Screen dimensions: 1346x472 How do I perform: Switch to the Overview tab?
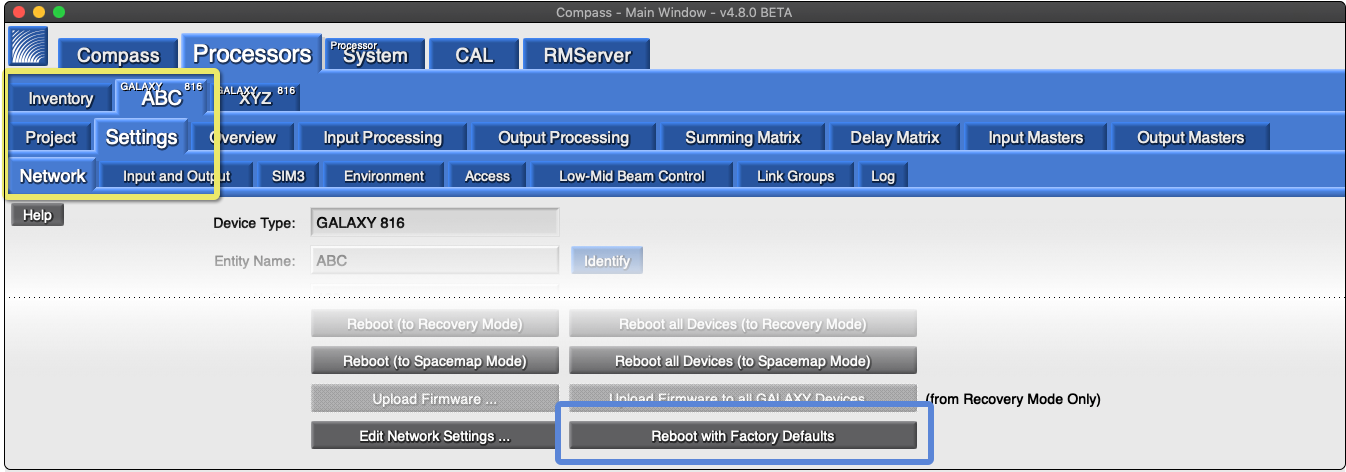(242, 137)
